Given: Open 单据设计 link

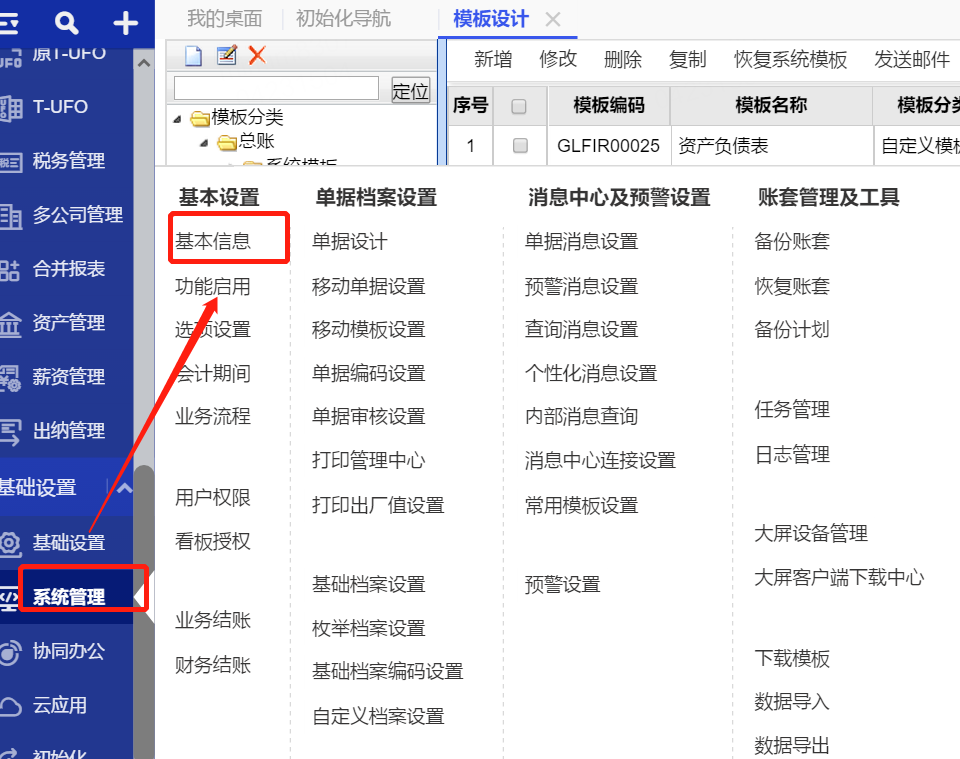Looking at the screenshot, I should point(350,241).
